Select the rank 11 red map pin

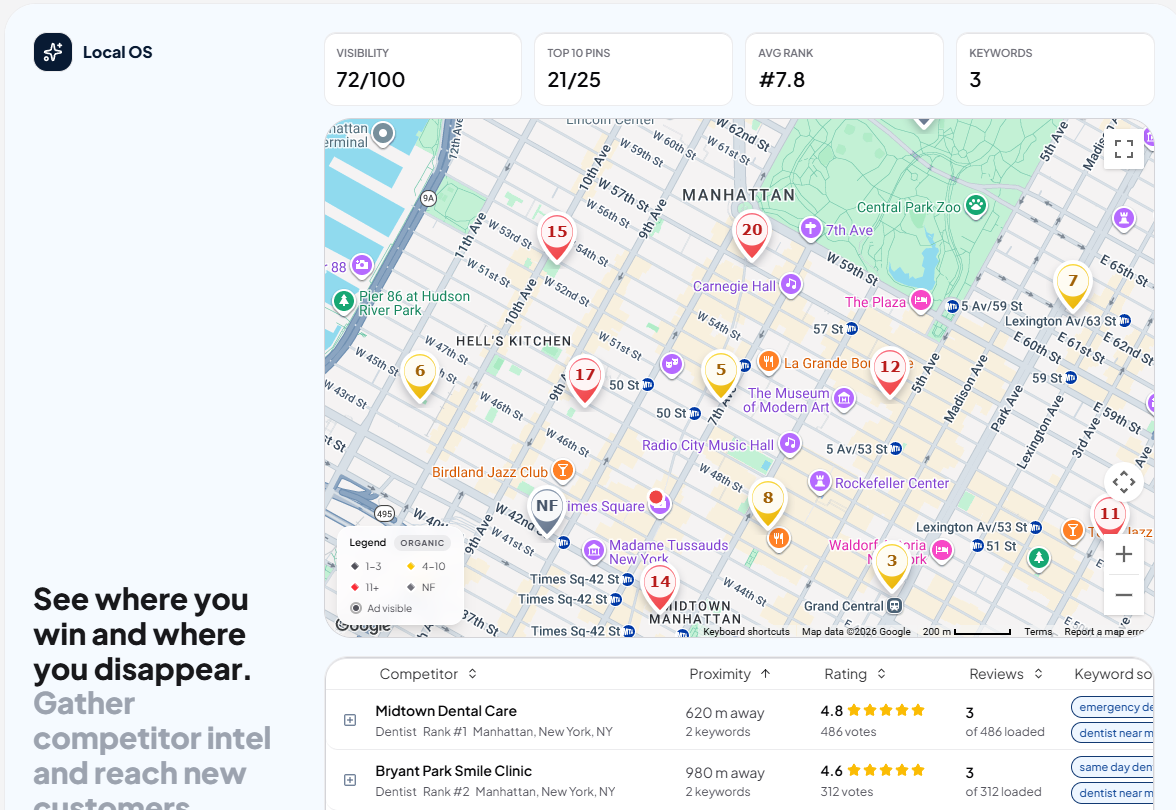1110,516
